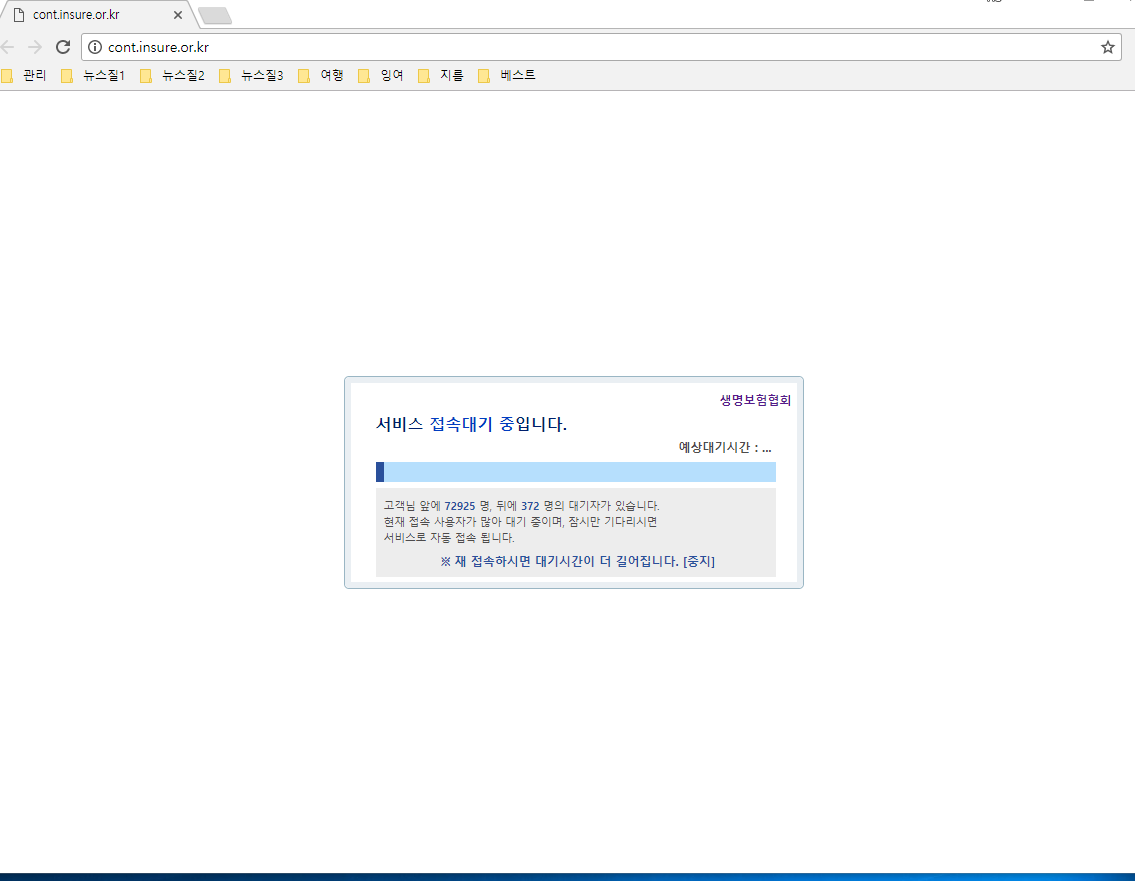The height and width of the screenshot is (881, 1135).
Task: Click the folder icon beside 여행 bookmark
Action: pos(303,75)
